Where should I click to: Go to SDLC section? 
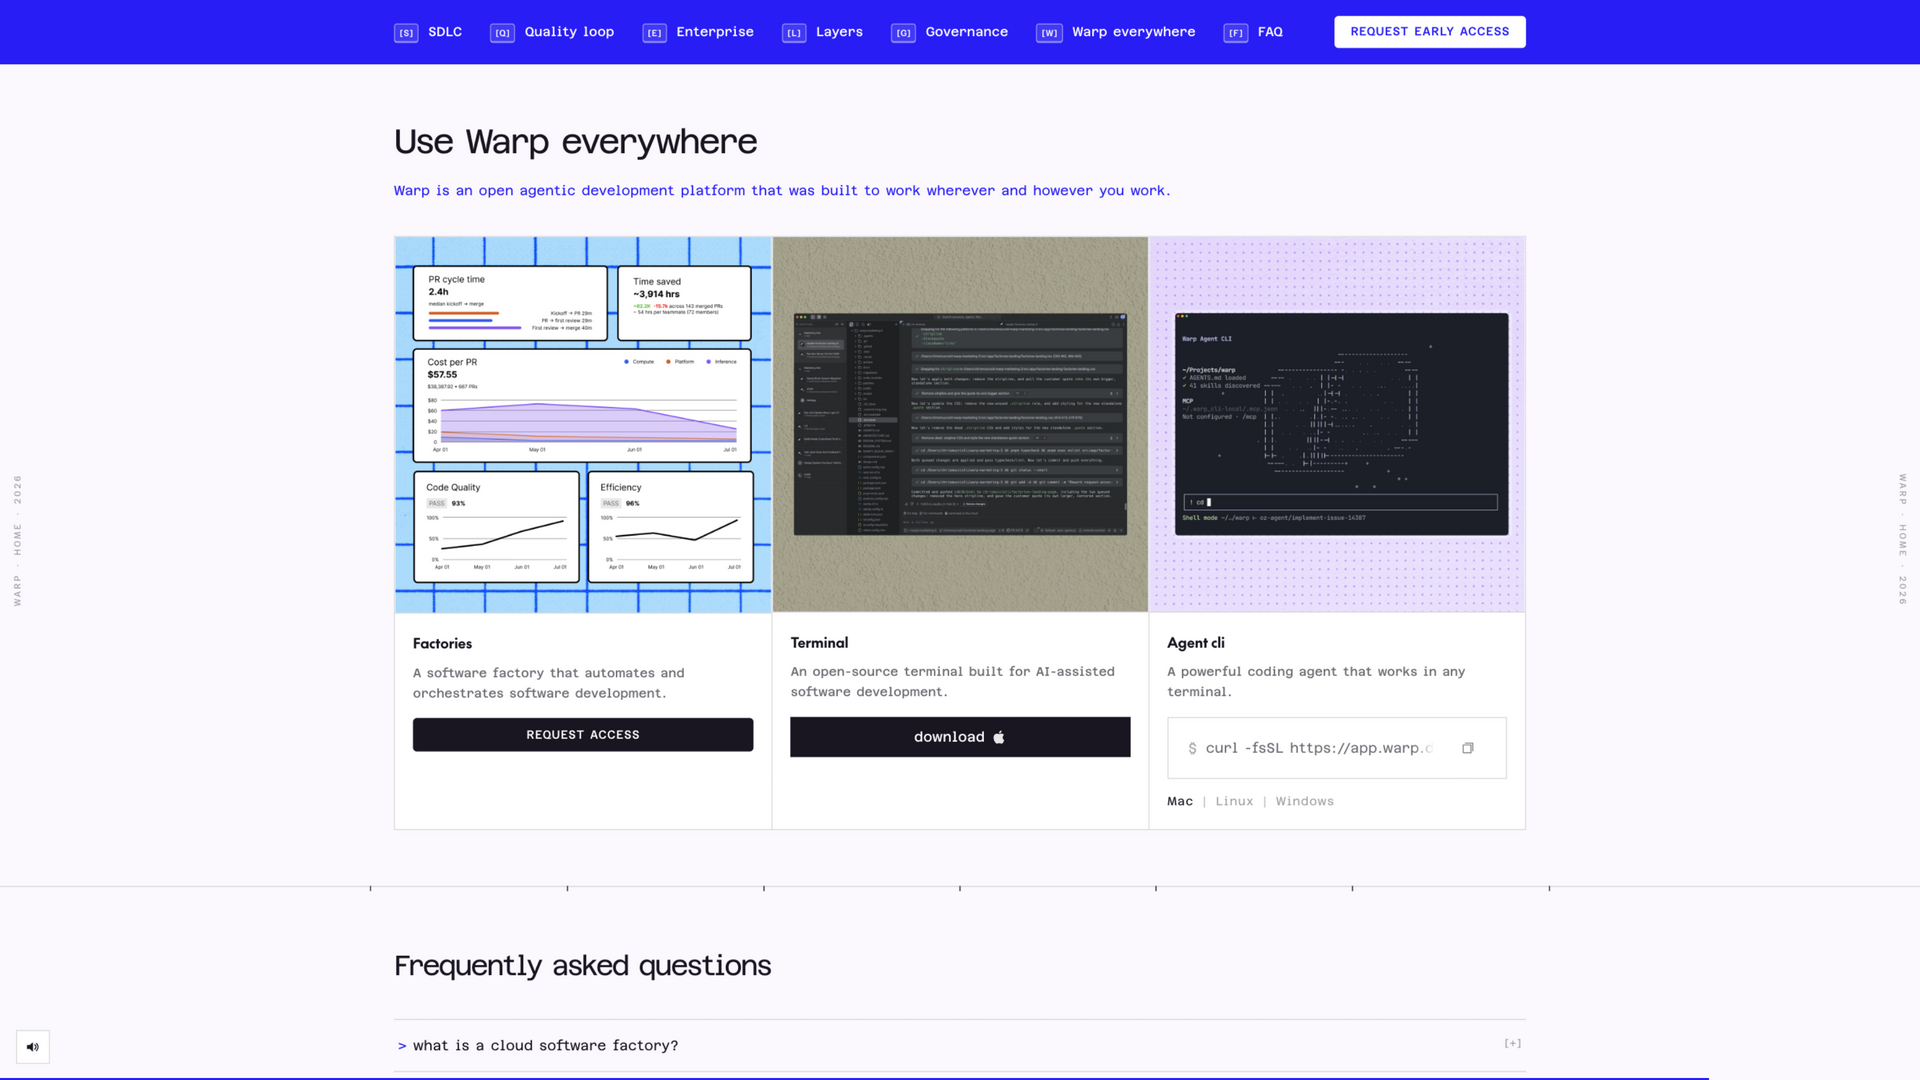click(x=445, y=32)
